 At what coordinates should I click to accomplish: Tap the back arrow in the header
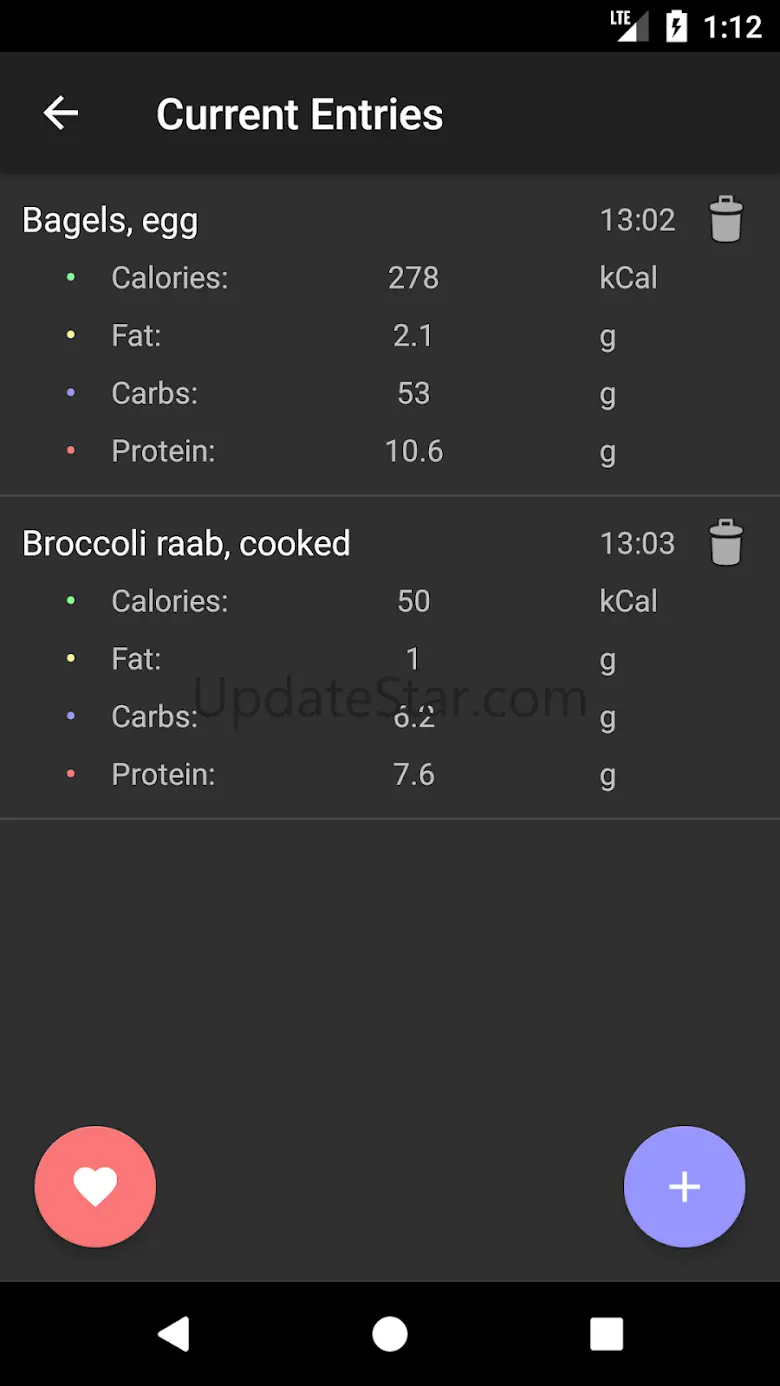tap(61, 113)
